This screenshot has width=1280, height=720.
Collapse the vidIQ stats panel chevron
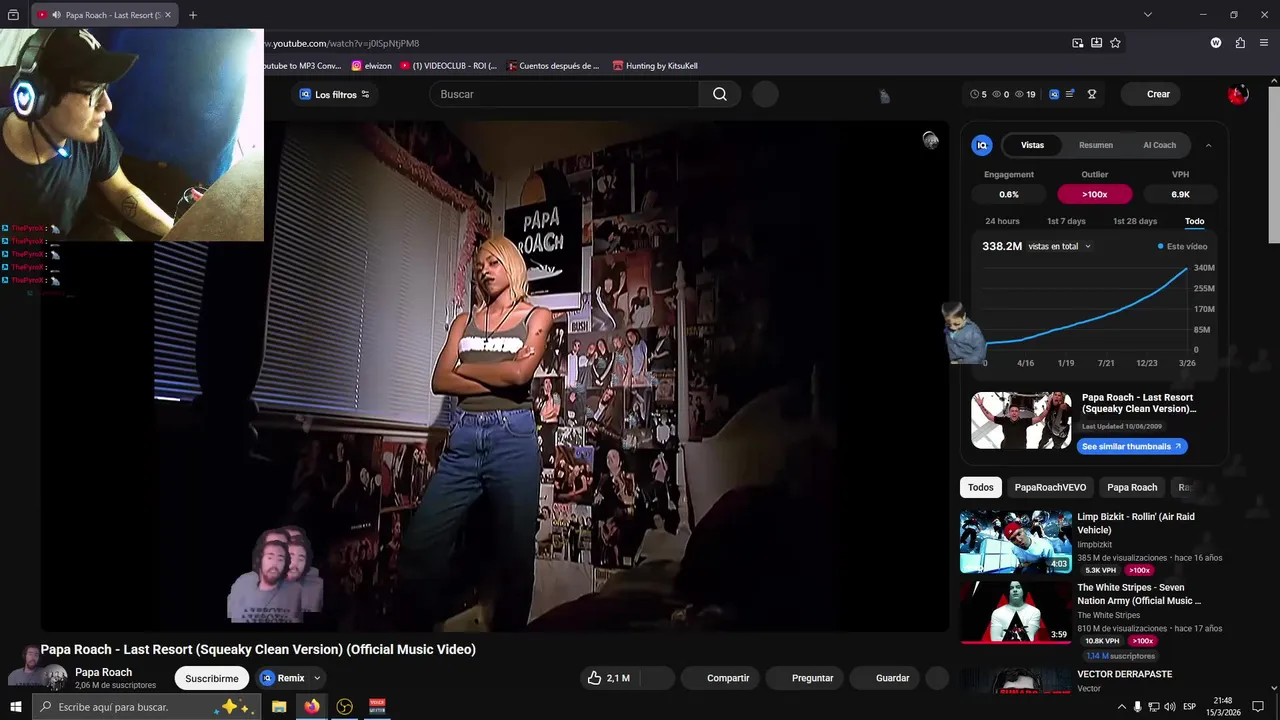pos(1208,145)
